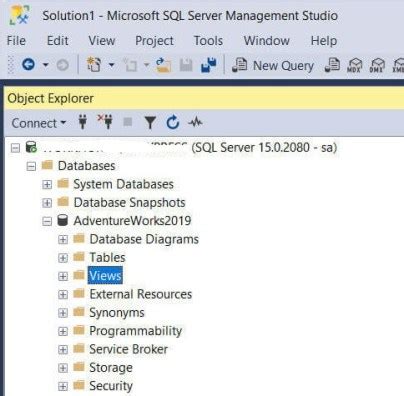Click the Activity Monitor icon
The width and height of the screenshot is (404, 396).
coord(195,122)
